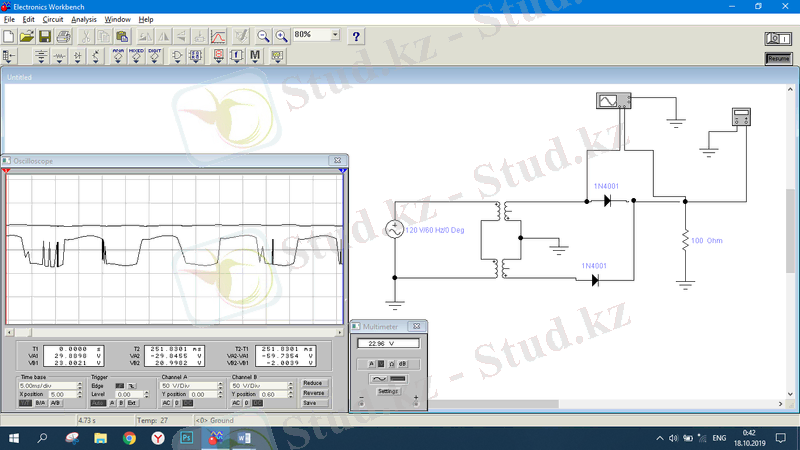The height and width of the screenshot is (450, 800).
Task: Open the Help question mark icon
Action: pos(356,36)
